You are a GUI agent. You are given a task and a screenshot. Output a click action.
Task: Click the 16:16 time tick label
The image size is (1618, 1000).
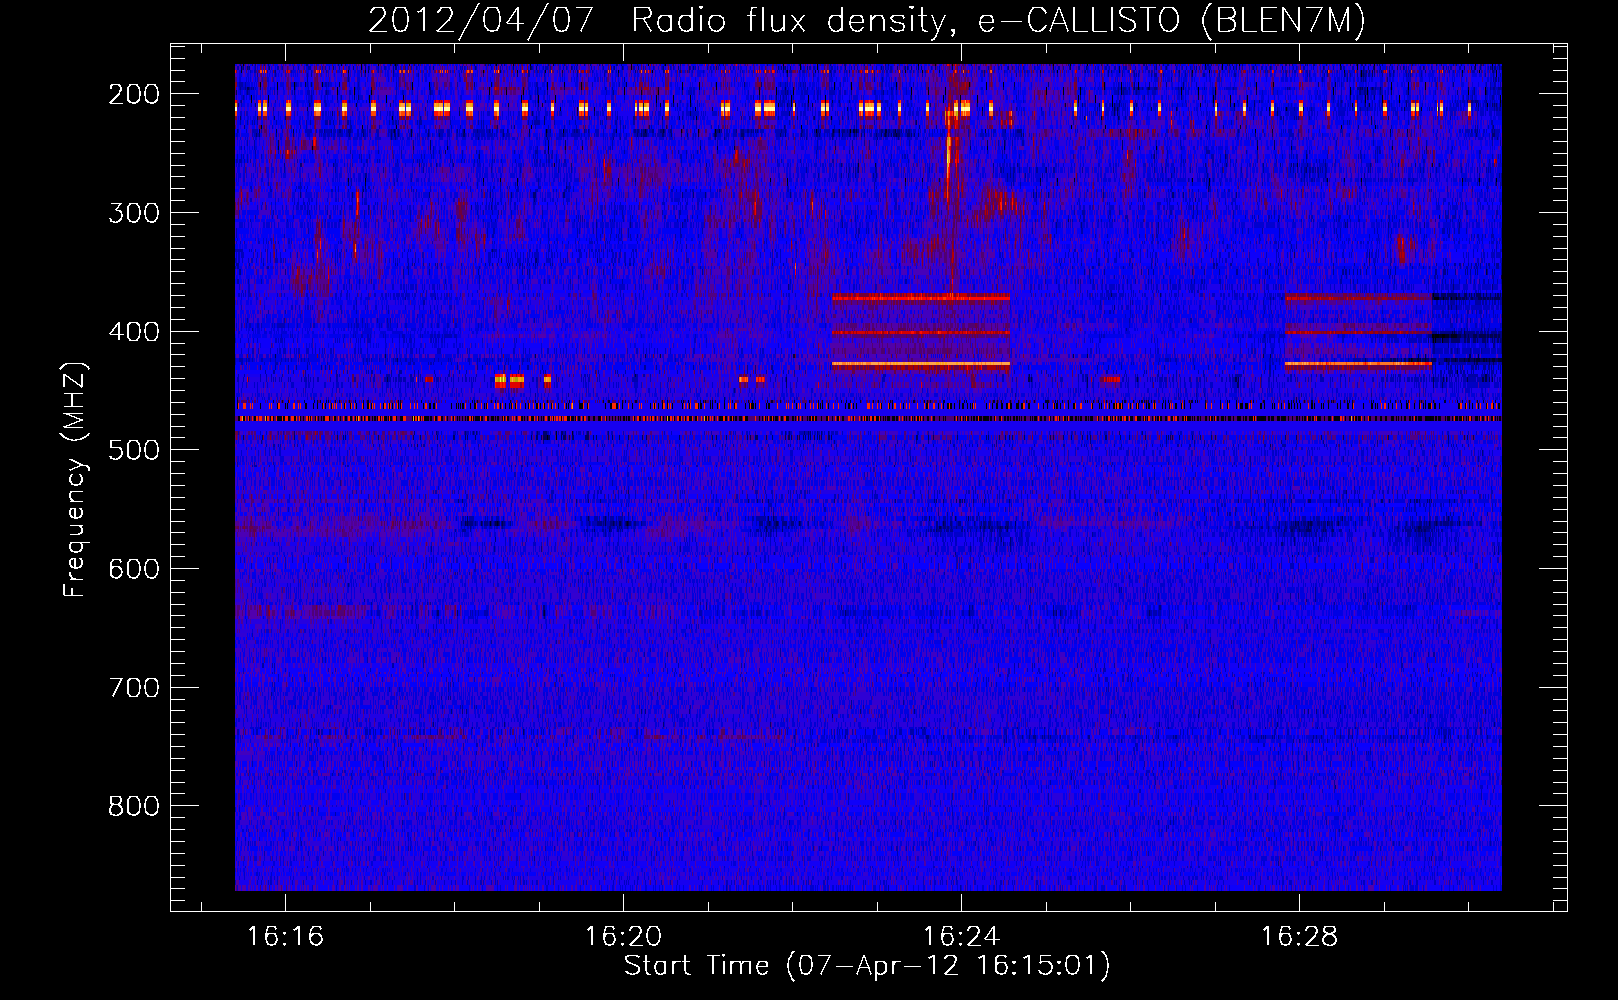click(286, 937)
